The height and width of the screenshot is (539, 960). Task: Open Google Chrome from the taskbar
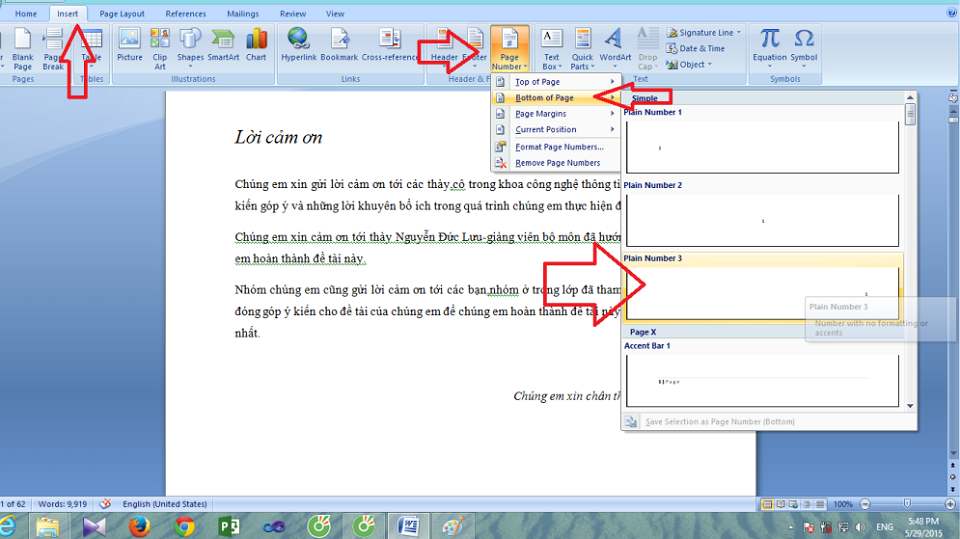(x=184, y=526)
